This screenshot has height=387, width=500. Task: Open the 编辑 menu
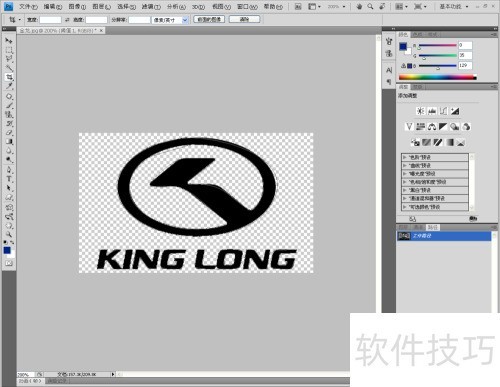pyautogui.click(x=53, y=7)
